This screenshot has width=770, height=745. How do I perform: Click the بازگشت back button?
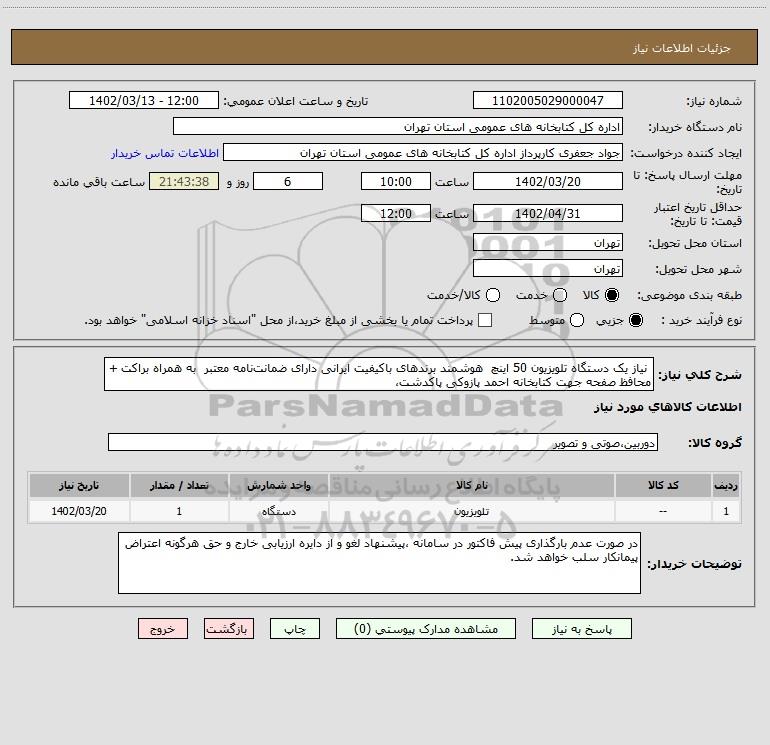(x=229, y=629)
